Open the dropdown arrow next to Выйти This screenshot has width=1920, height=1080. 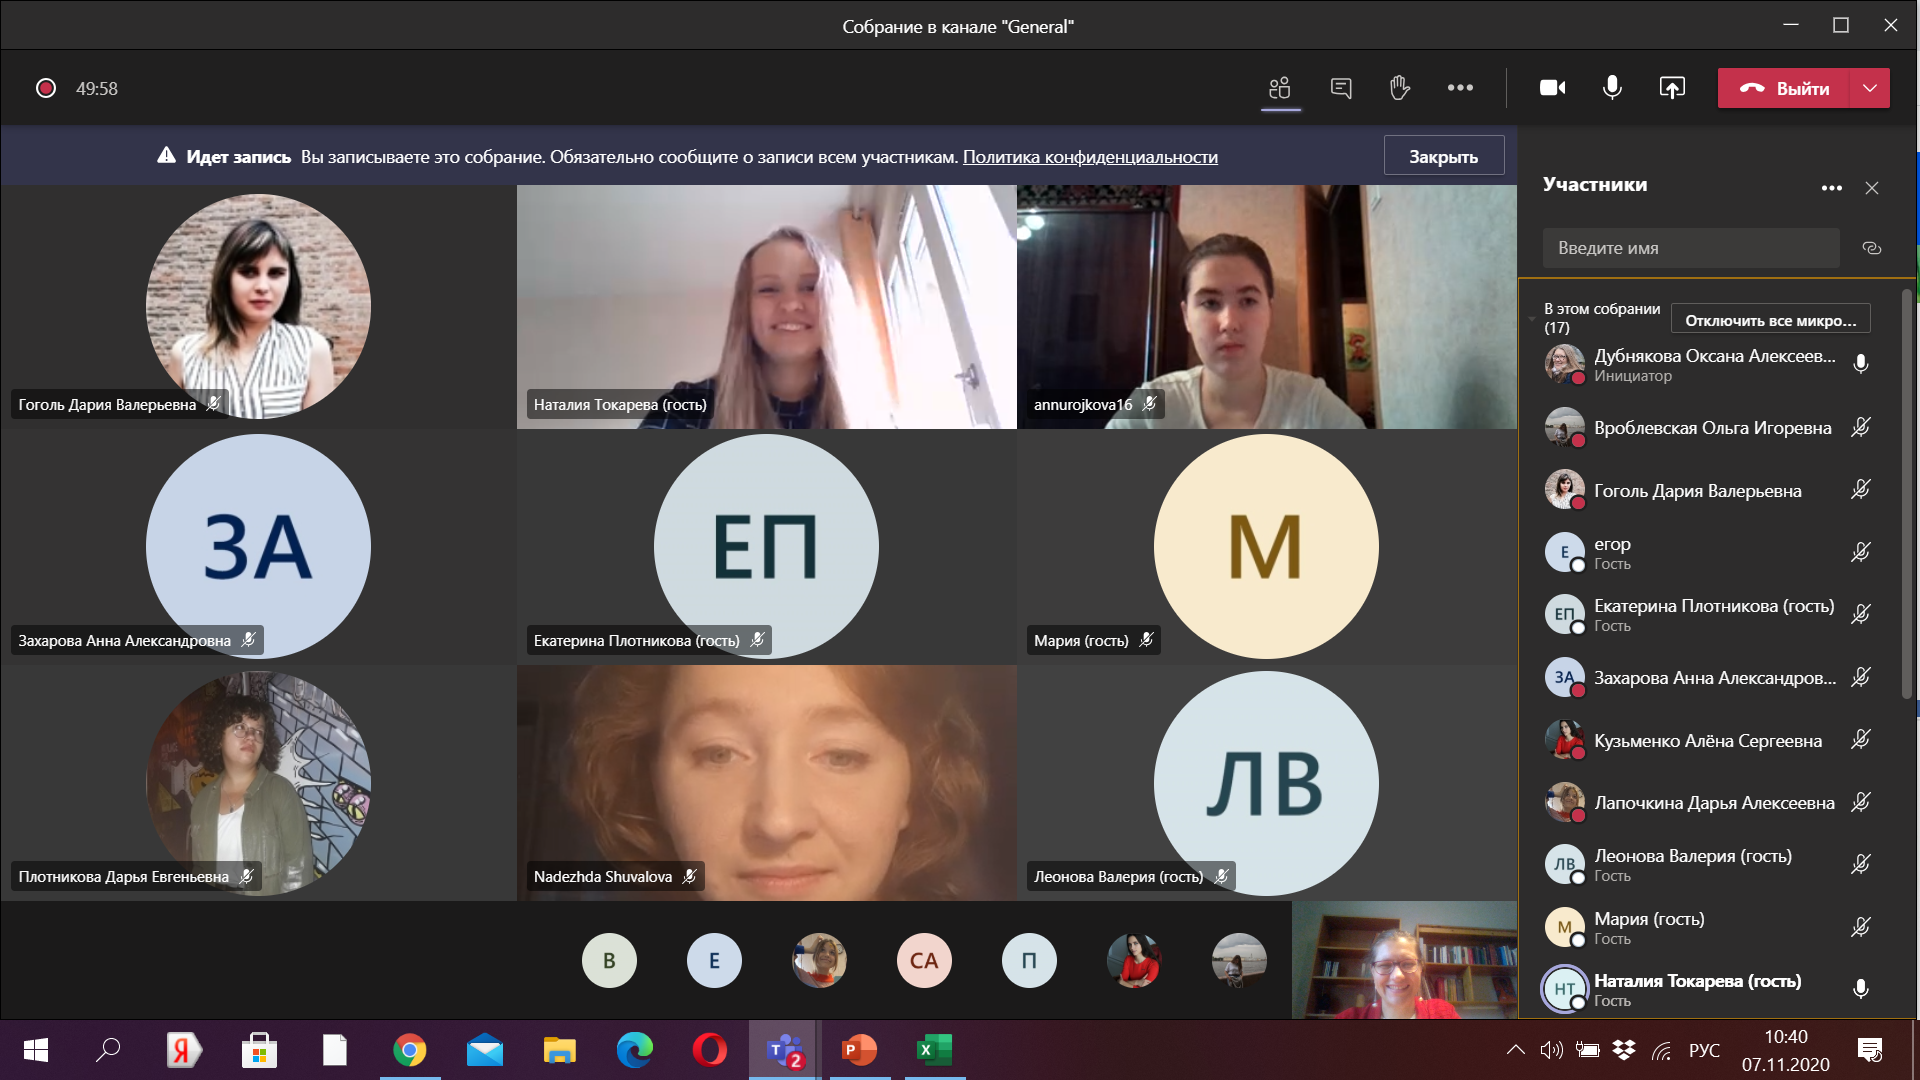click(x=1870, y=88)
